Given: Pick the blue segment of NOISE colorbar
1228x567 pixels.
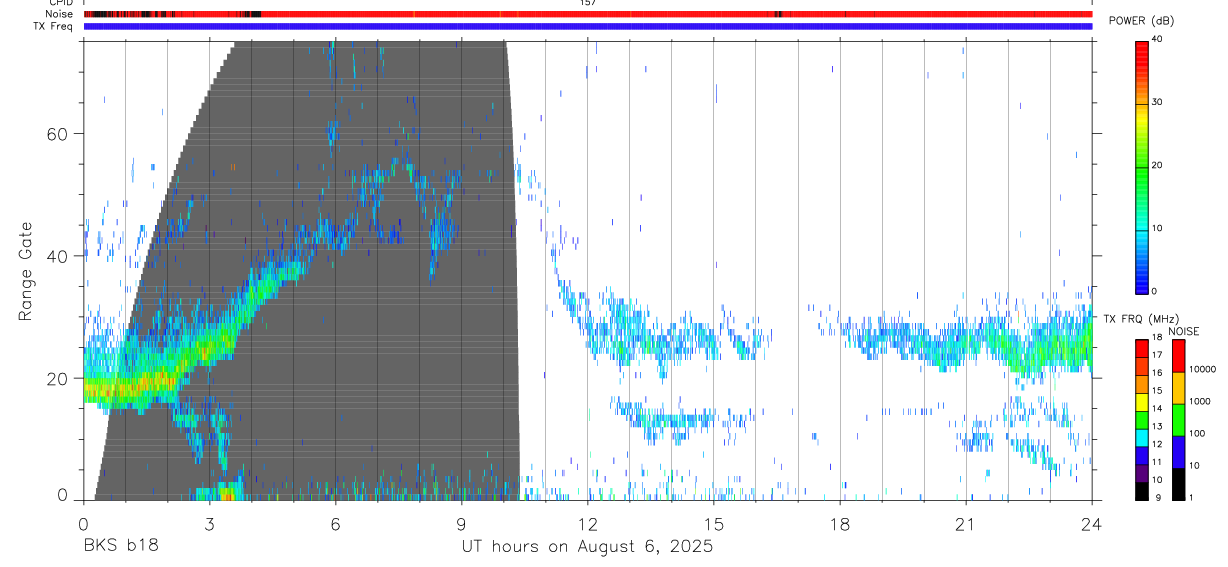Looking at the screenshot, I should (1178, 452).
